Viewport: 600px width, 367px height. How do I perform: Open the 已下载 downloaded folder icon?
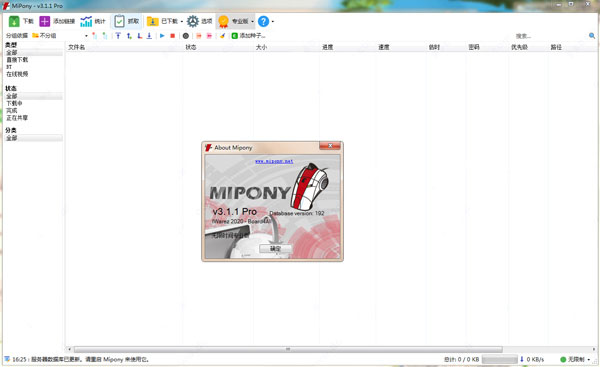(x=153, y=21)
